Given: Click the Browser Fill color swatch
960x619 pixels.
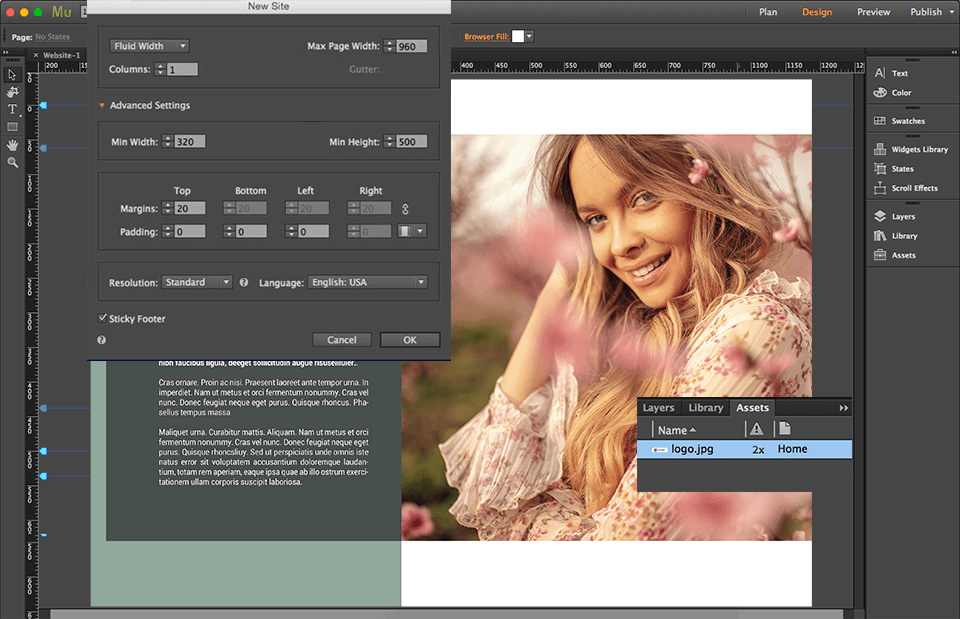Looking at the screenshot, I should [x=518, y=37].
